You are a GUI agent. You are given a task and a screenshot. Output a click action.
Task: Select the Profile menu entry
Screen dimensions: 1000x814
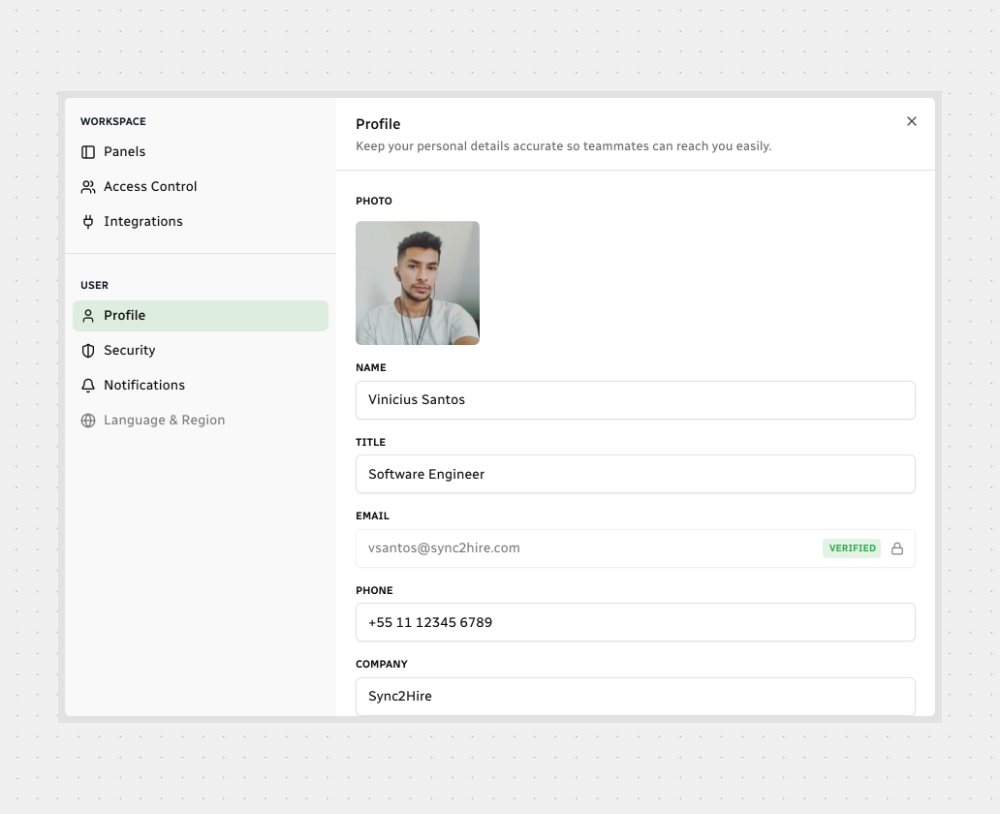(x=200, y=316)
